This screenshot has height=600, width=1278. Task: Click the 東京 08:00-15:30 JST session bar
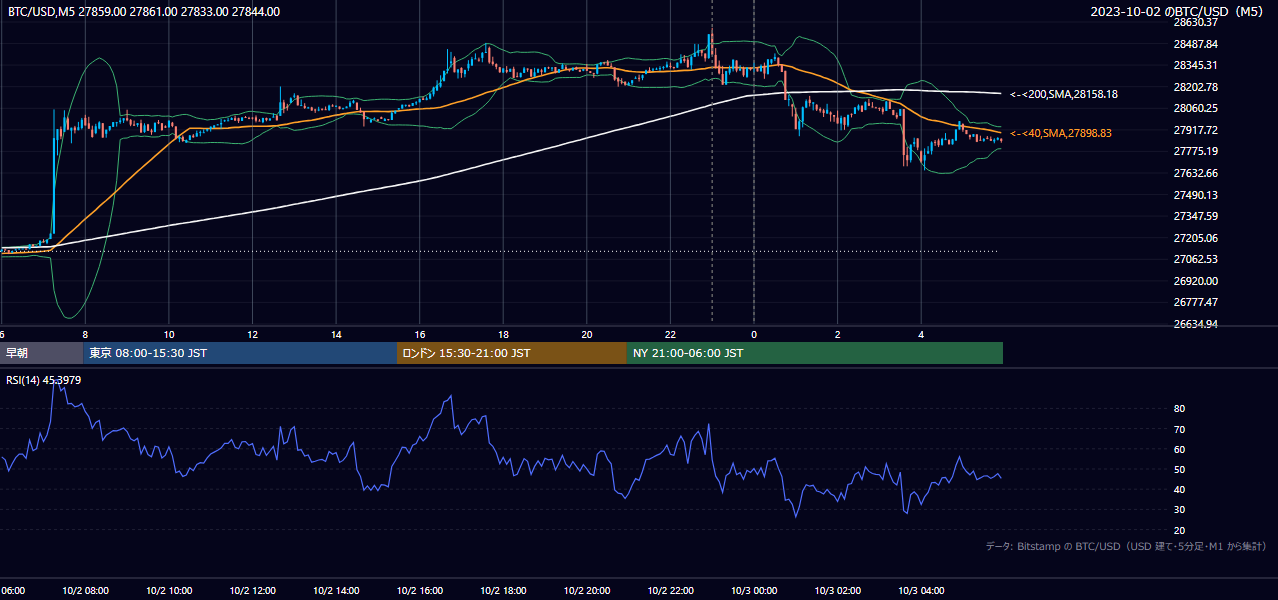240,353
